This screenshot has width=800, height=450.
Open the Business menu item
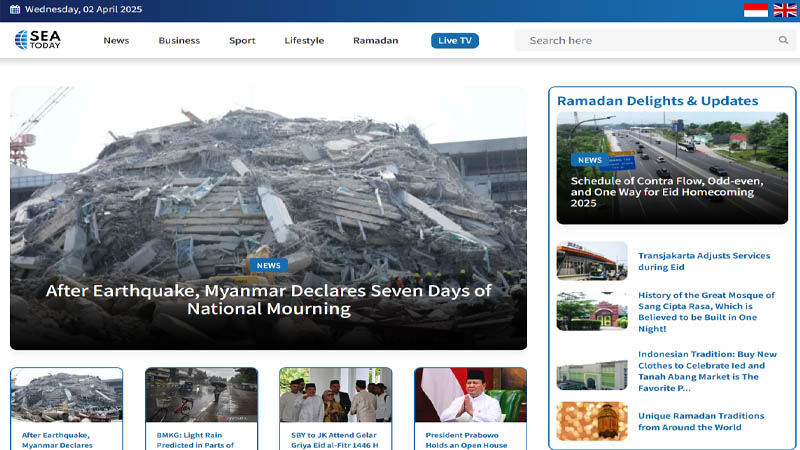179,40
